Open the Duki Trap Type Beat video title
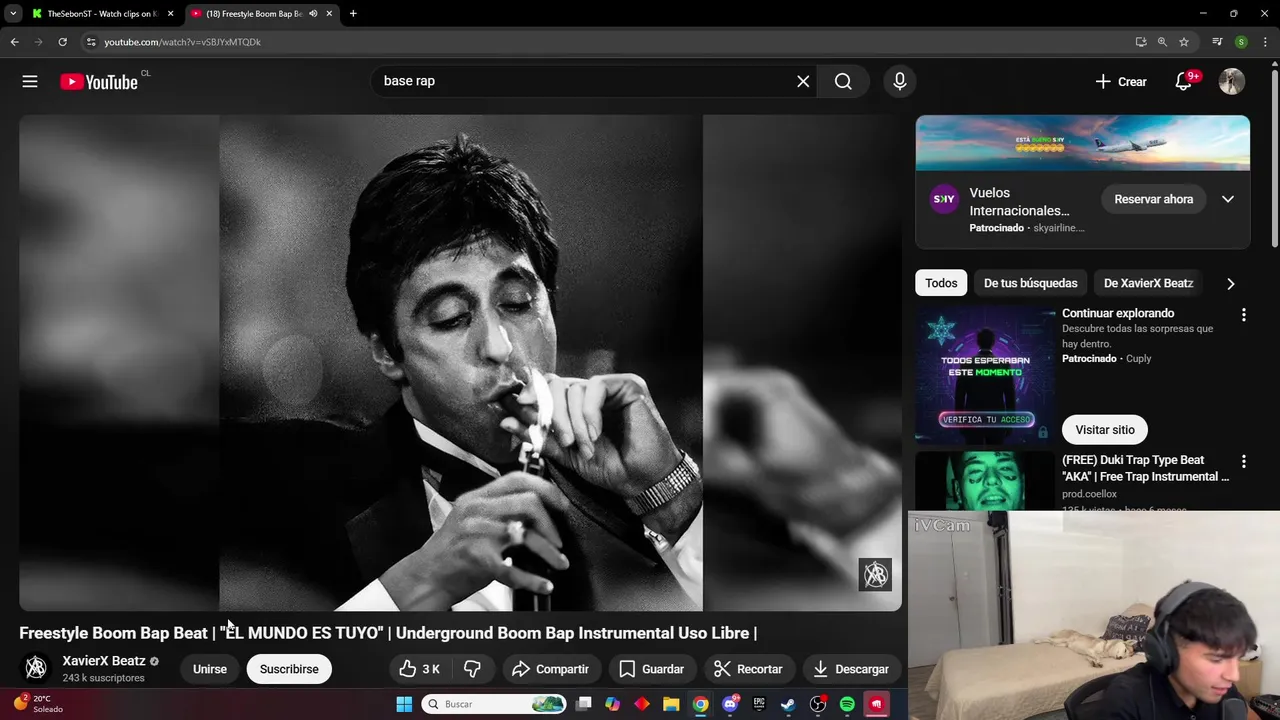The width and height of the screenshot is (1280, 720). (1146, 468)
